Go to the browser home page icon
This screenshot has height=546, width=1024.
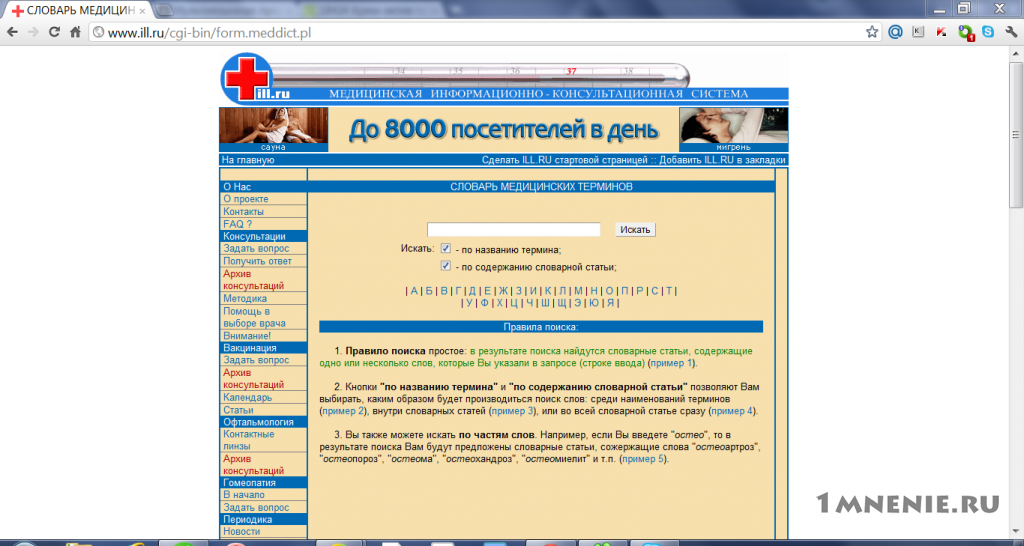[x=75, y=32]
